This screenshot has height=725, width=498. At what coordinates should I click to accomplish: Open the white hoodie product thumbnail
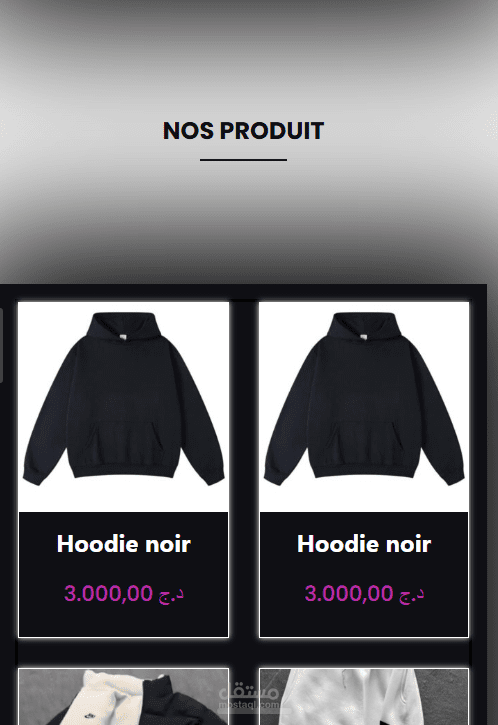364,697
